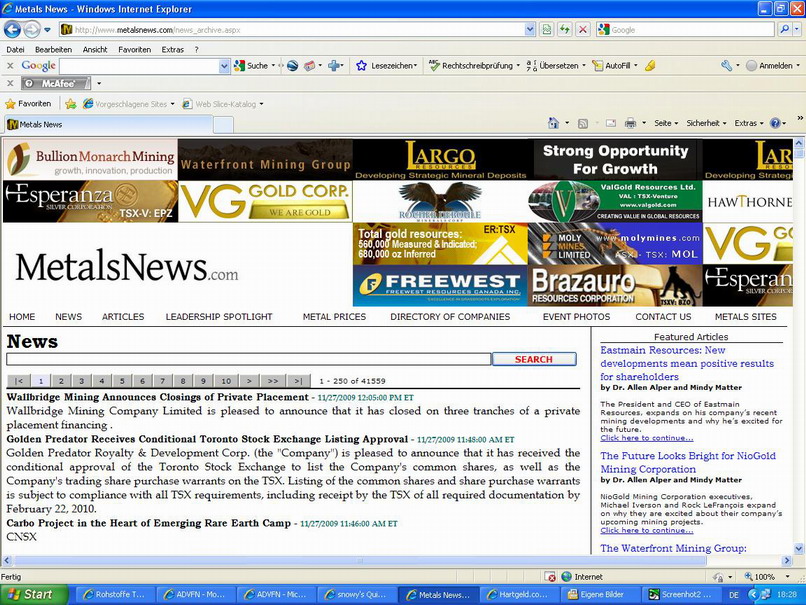Click the browser Back arrow button
Viewport: 806px width, 605px height.
(12, 30)
